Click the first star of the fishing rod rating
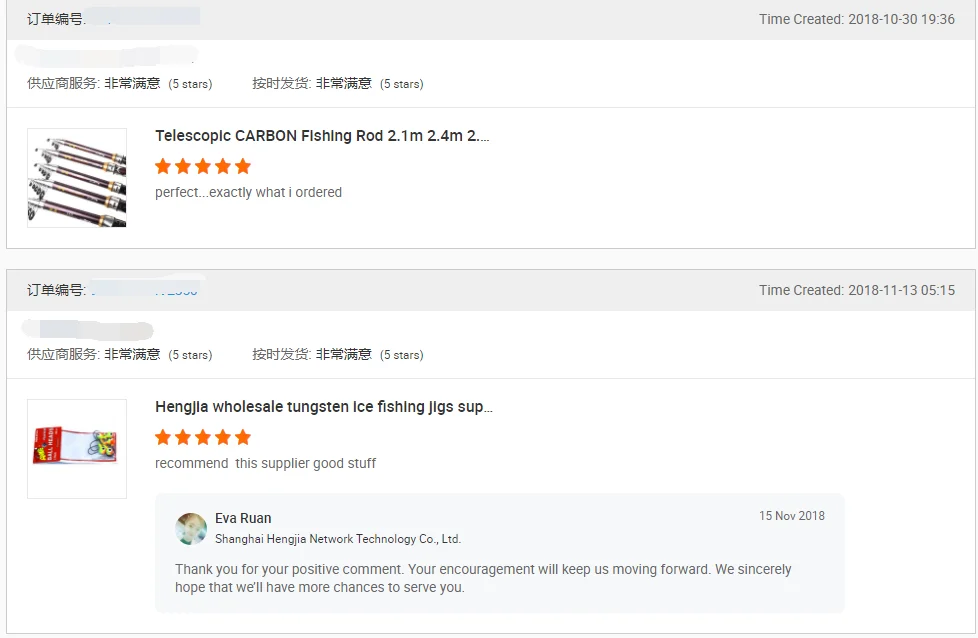The height and width of the screenshot is (638, 978). point(163,166)
